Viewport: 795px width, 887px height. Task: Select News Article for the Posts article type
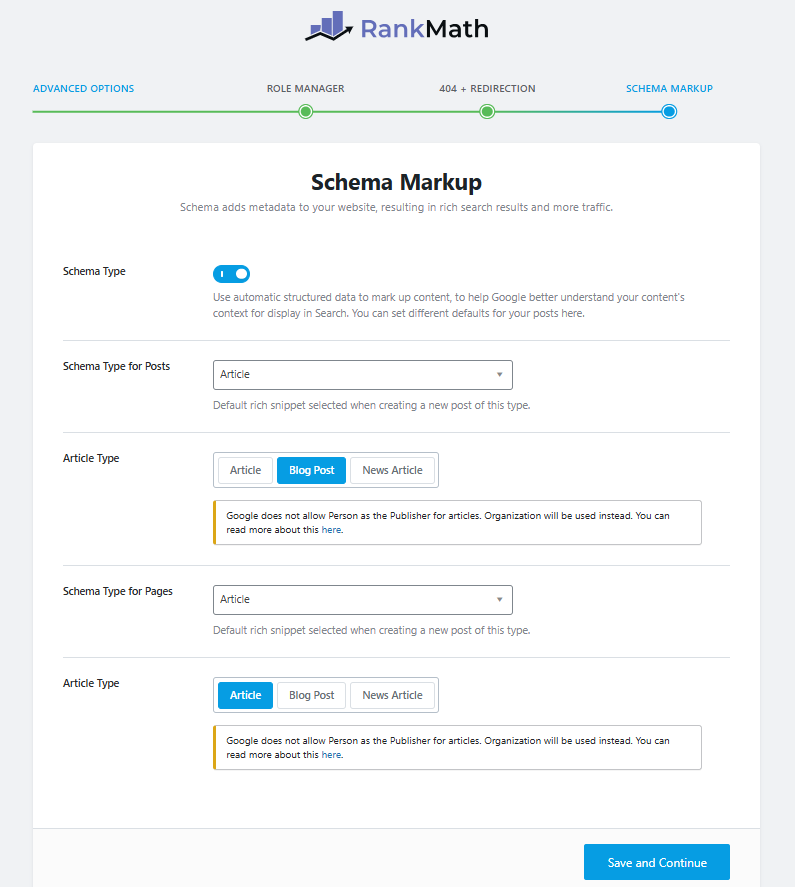pos(392,469)
